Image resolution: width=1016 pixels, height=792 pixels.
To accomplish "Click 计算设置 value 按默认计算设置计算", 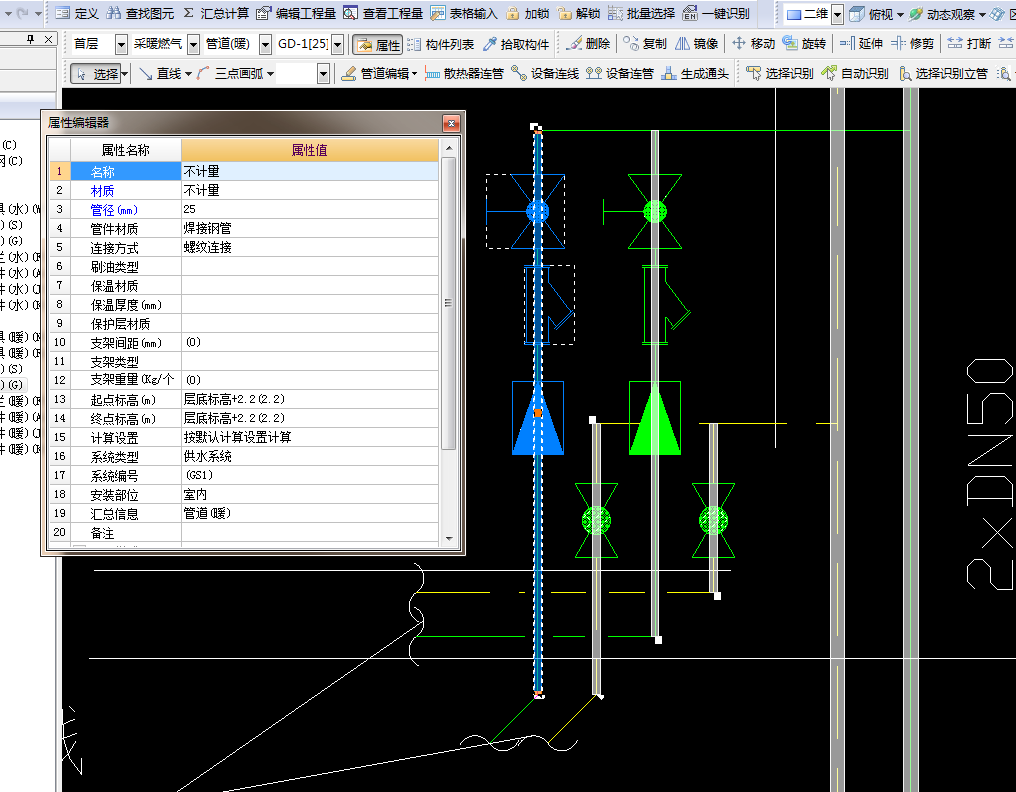I will pyautogui.click(x=310, y=437).
